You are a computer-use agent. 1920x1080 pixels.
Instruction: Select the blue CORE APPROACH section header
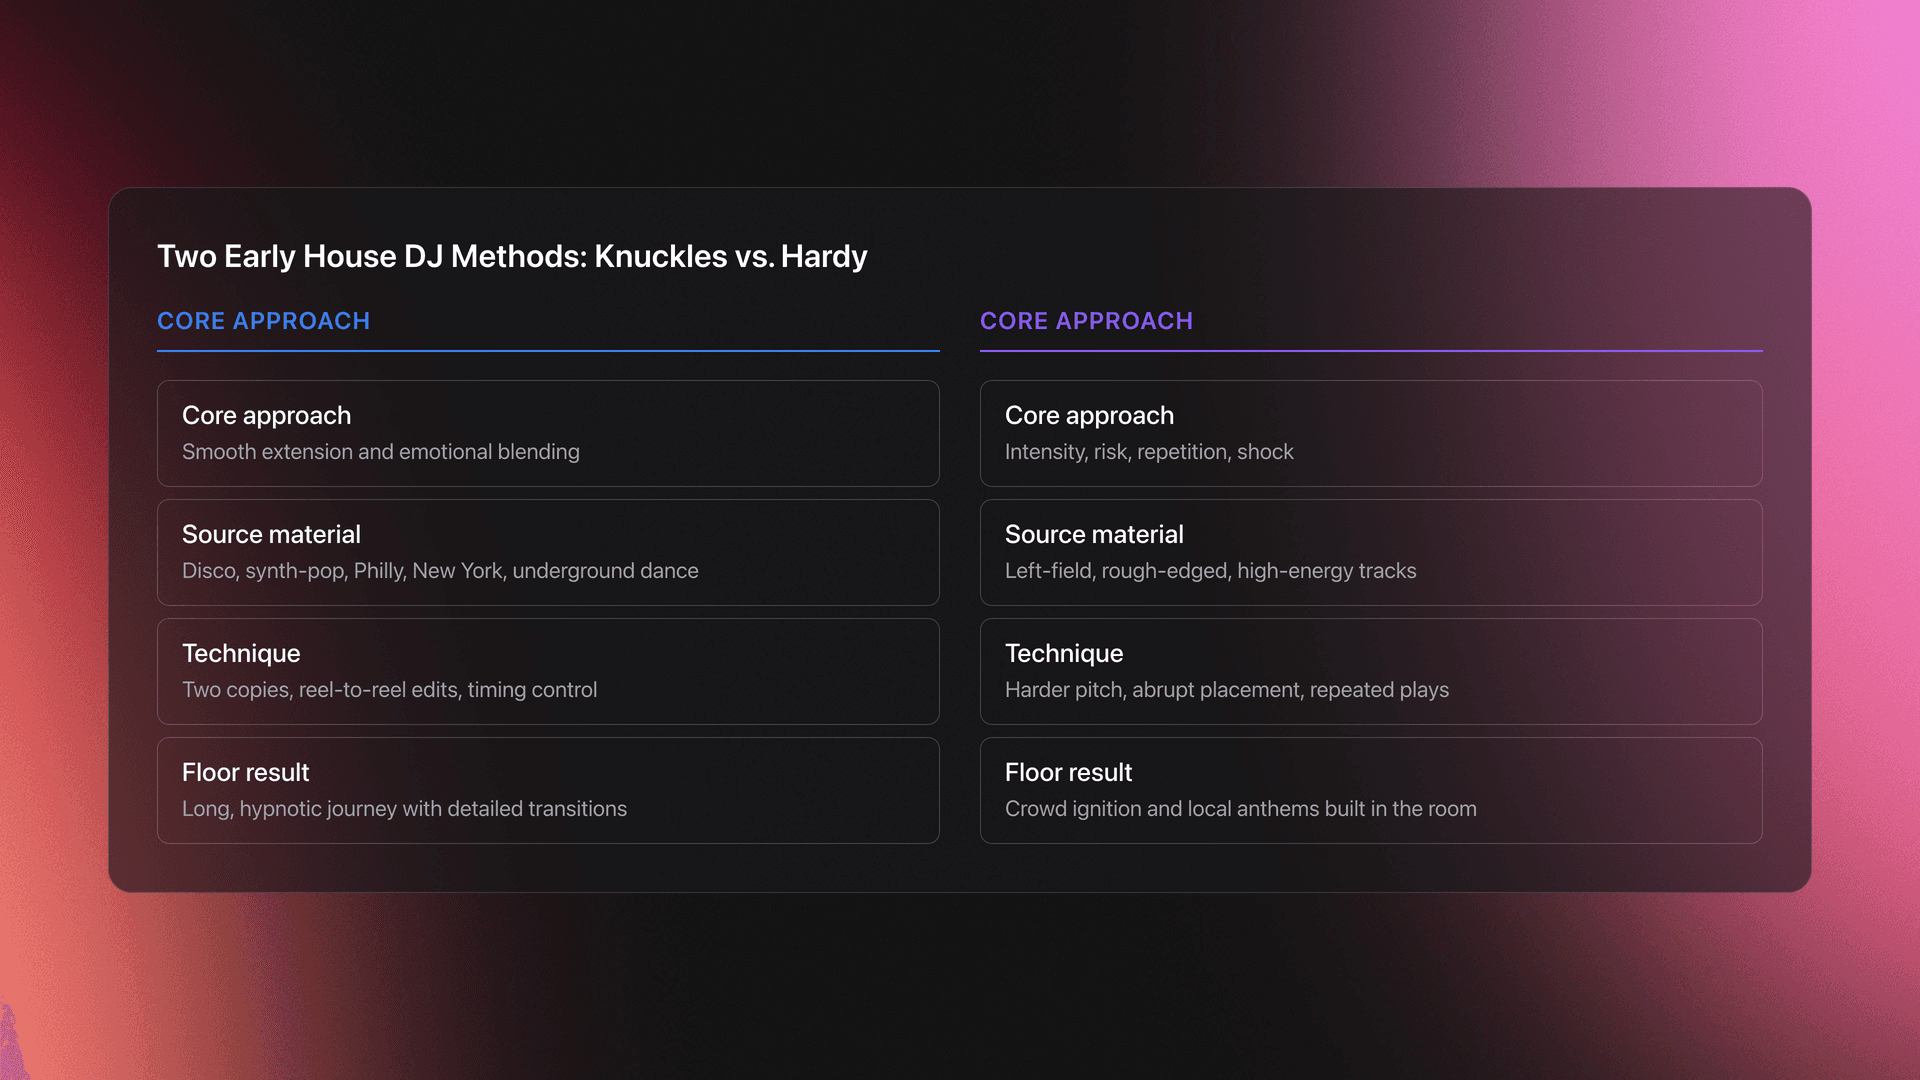[263, 321]
